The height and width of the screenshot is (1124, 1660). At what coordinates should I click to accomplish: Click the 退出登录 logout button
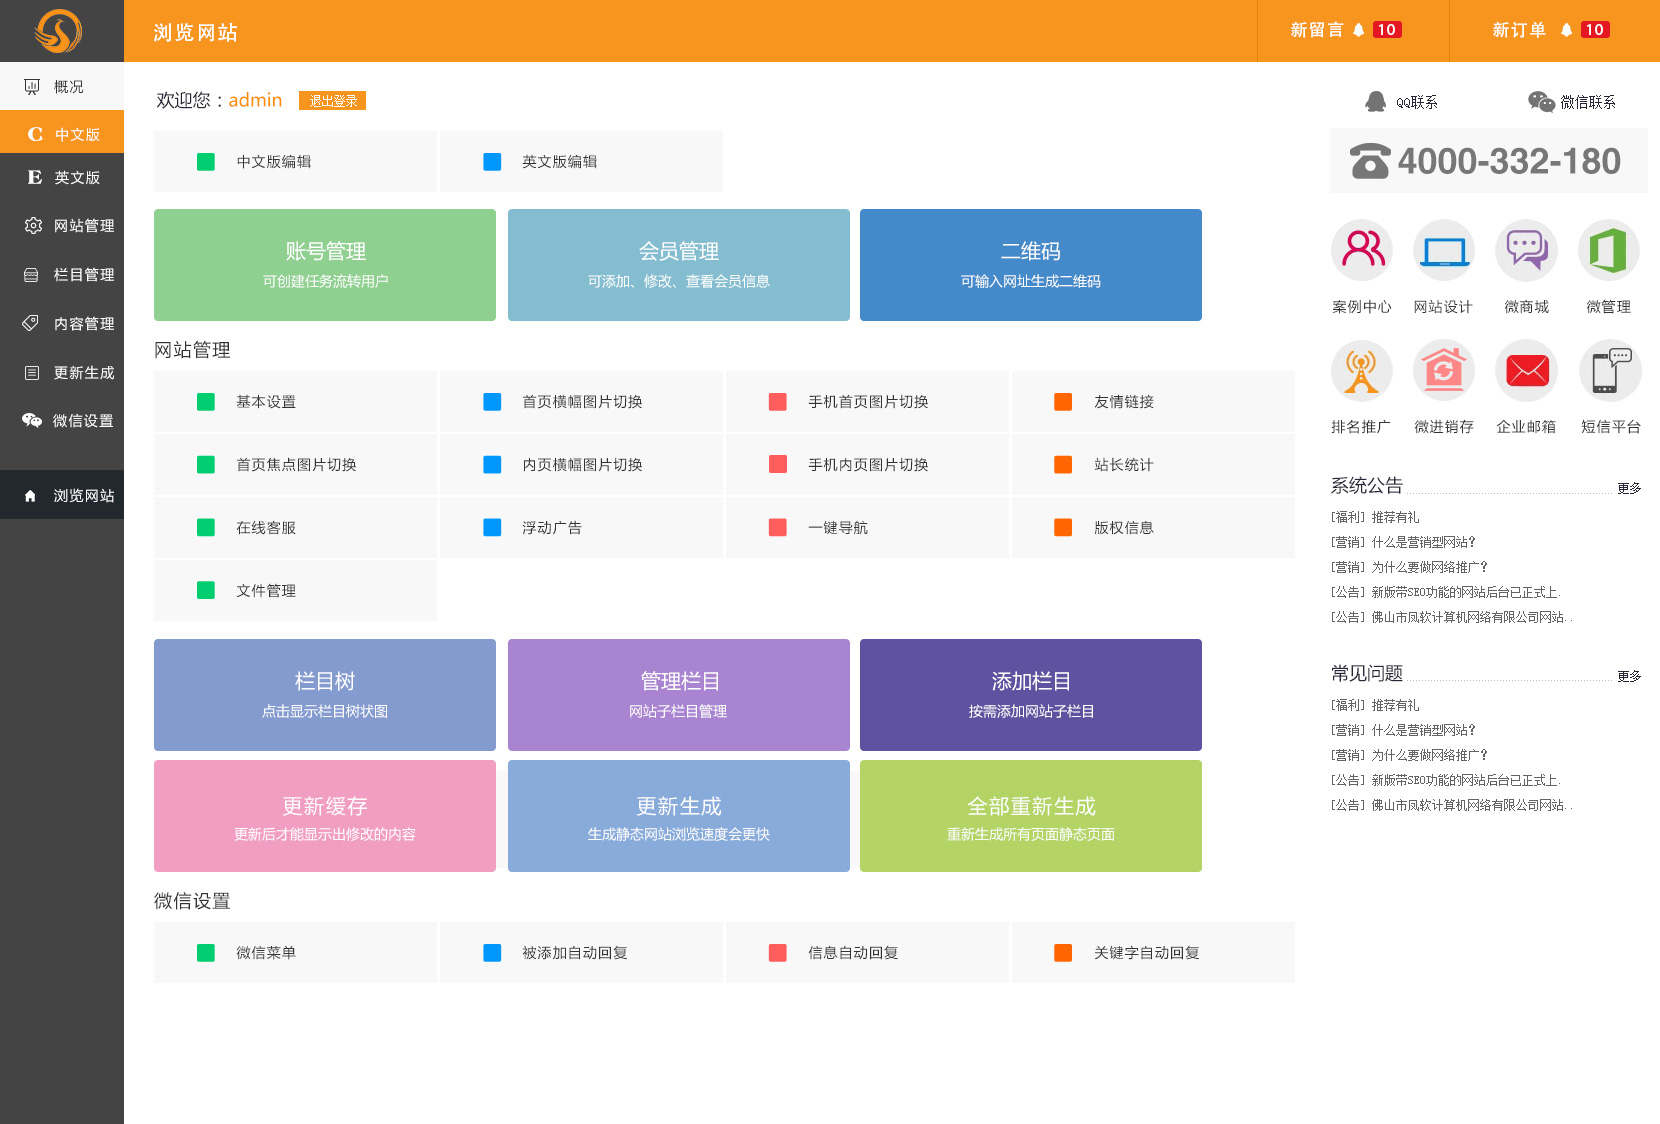[x=332, y=101]
